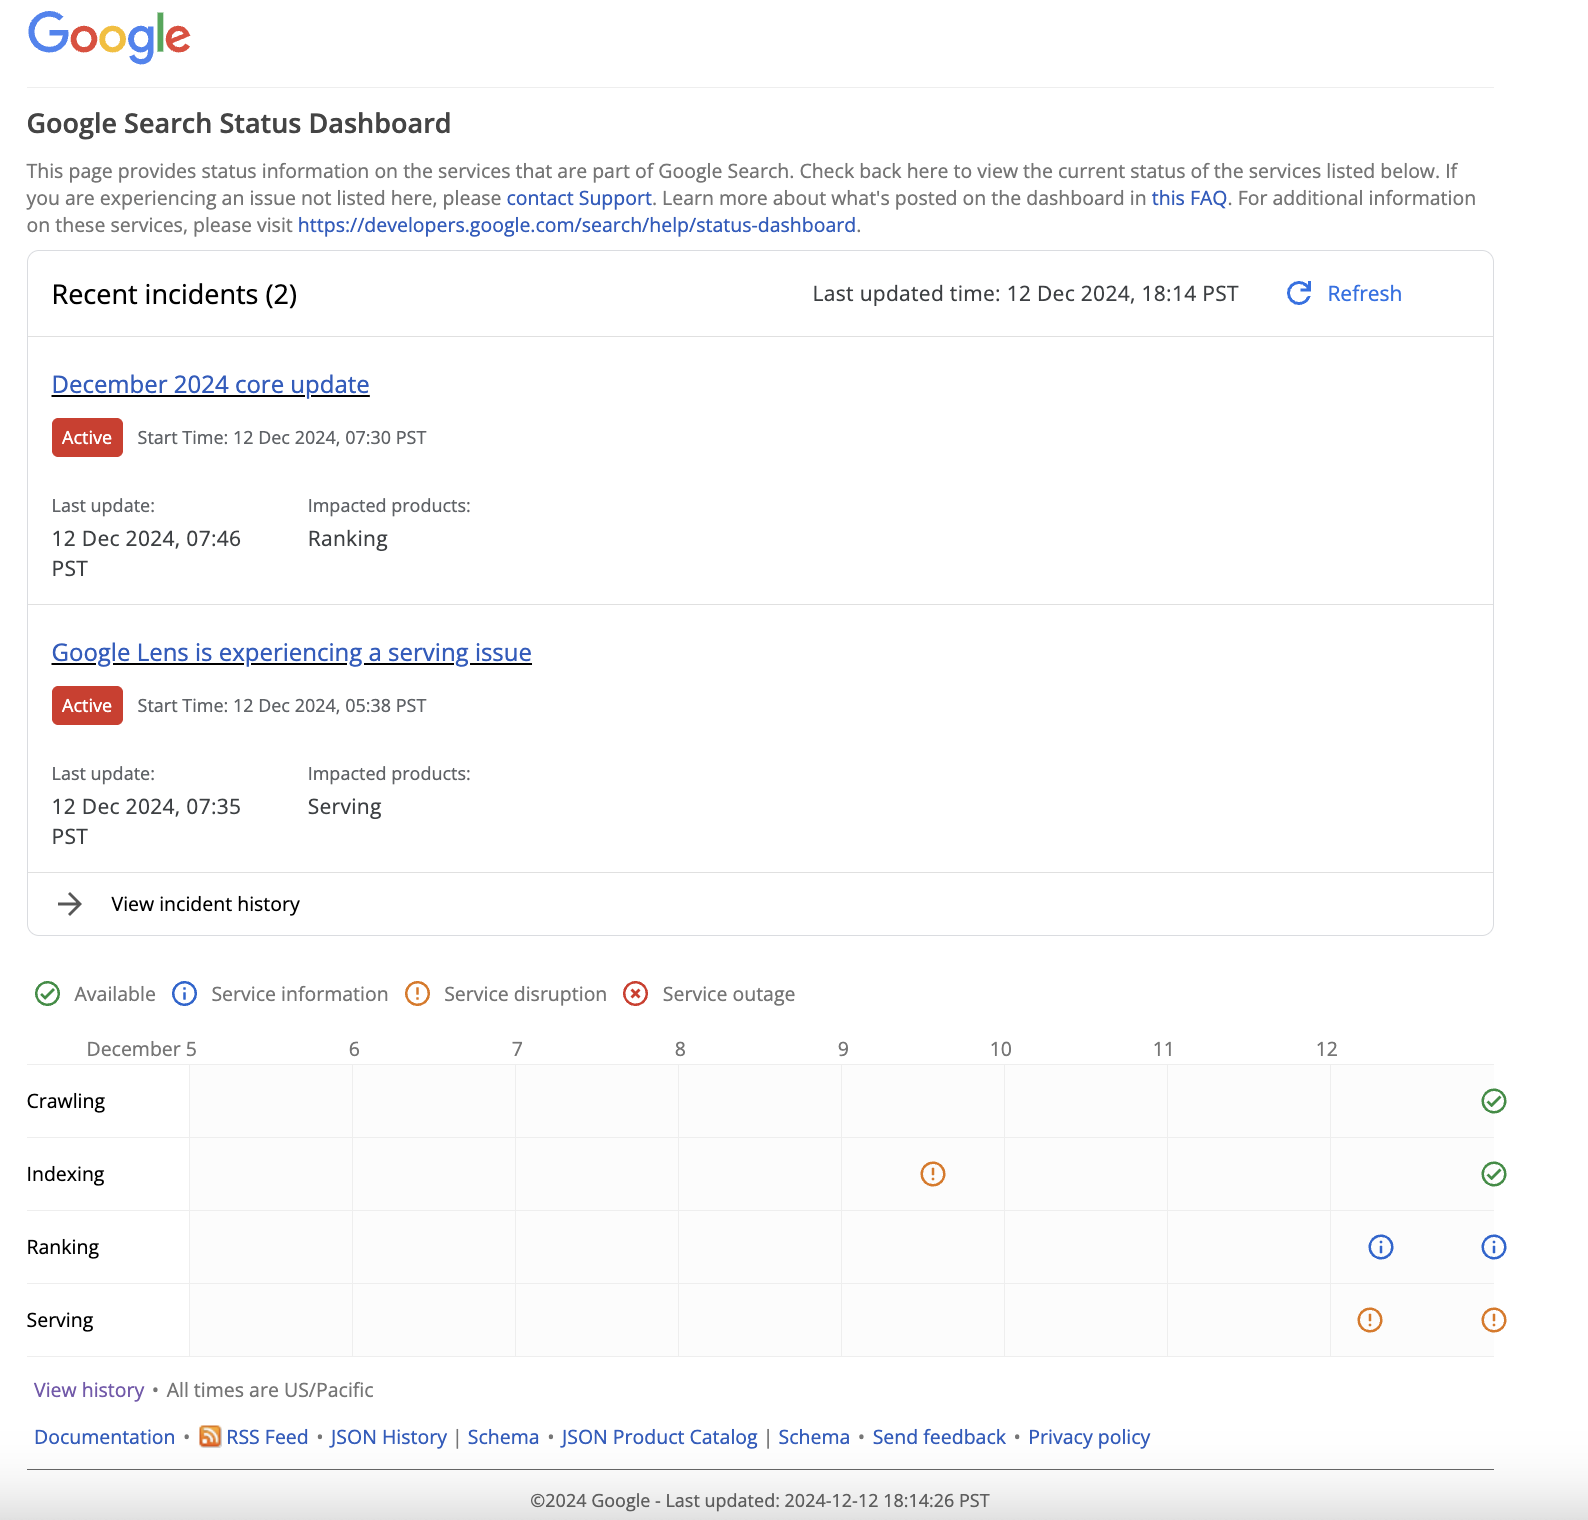Click Ranking under Impacted products

tap(348, 539)
